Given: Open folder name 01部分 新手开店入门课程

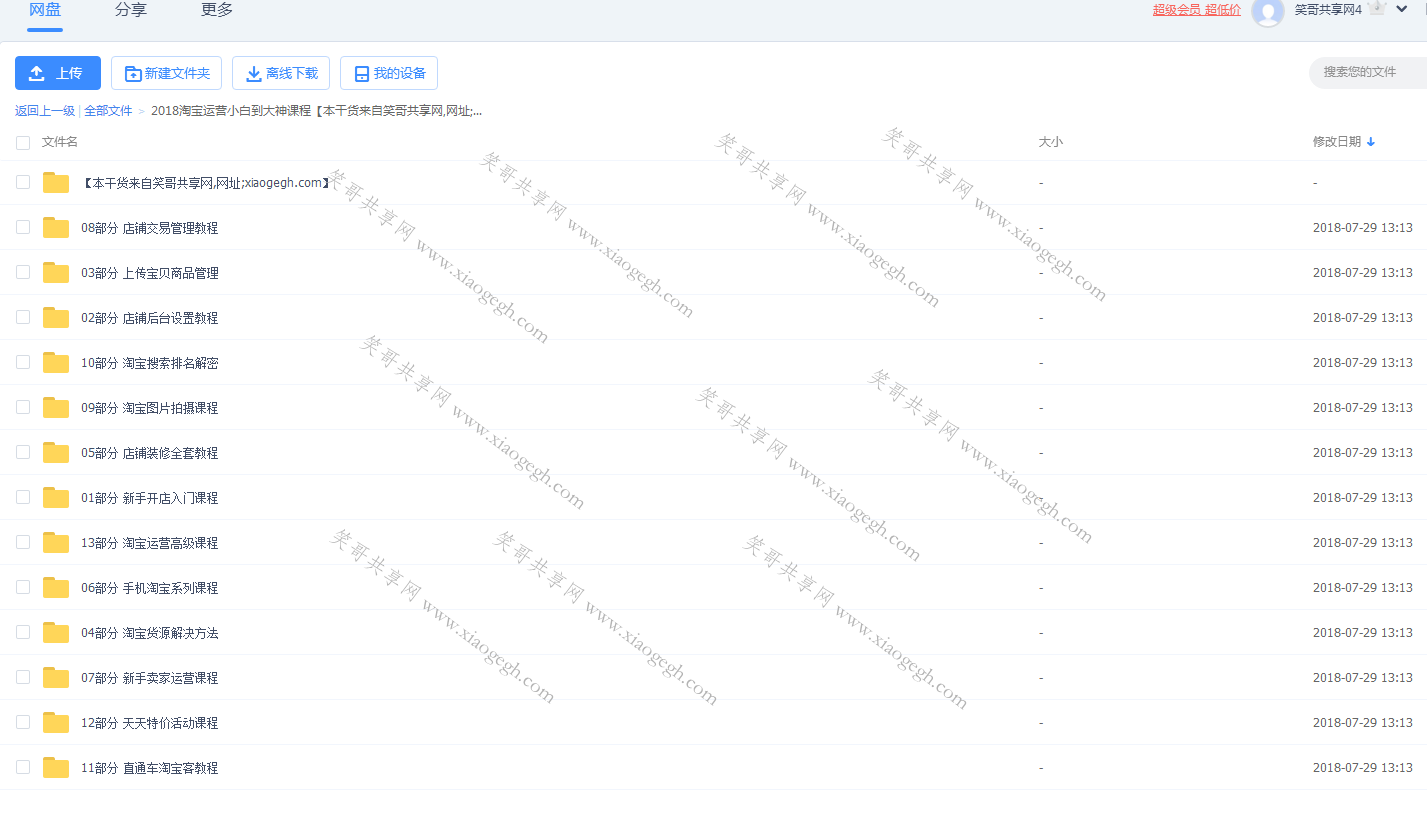Looking at the screenshot, I should [150, 498].
